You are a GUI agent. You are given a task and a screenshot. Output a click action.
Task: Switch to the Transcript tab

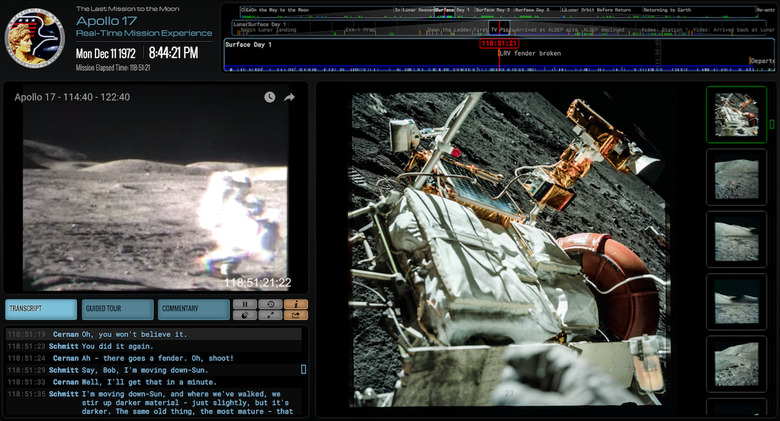tap(41, 309)
